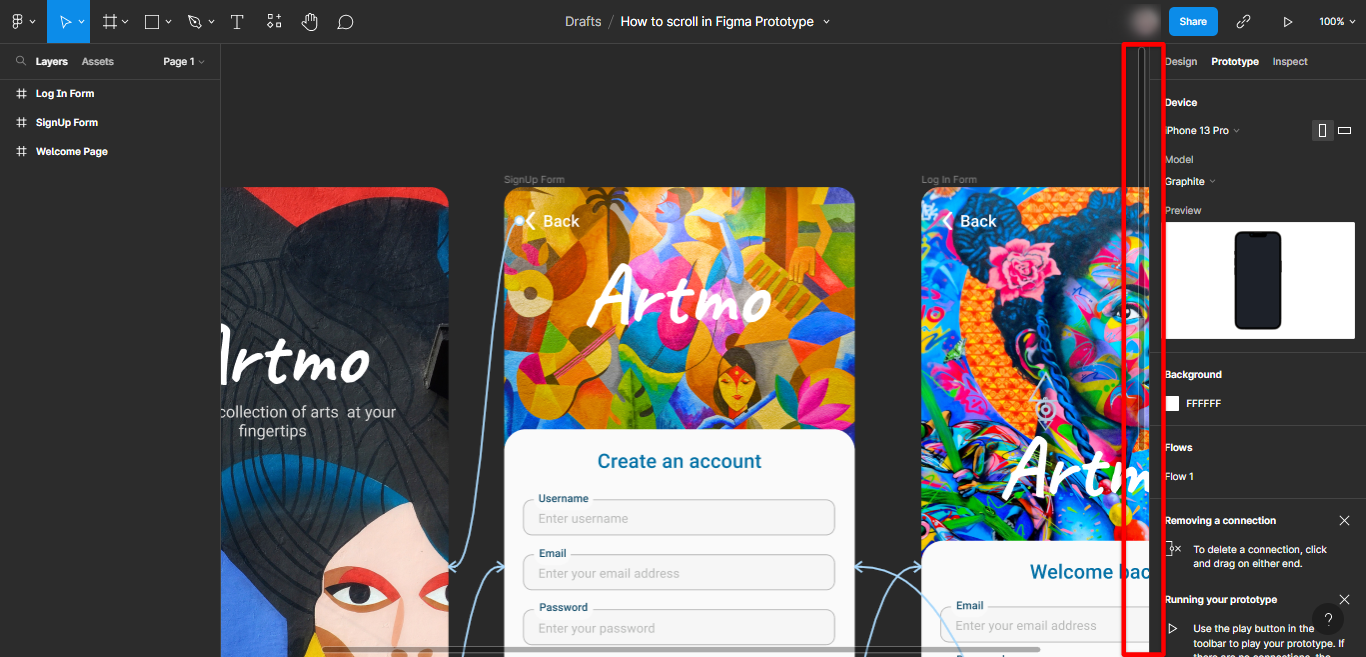Select the Move tool
The width and height of the screenshot is (1366, 657).
click(x=66, y=21)
